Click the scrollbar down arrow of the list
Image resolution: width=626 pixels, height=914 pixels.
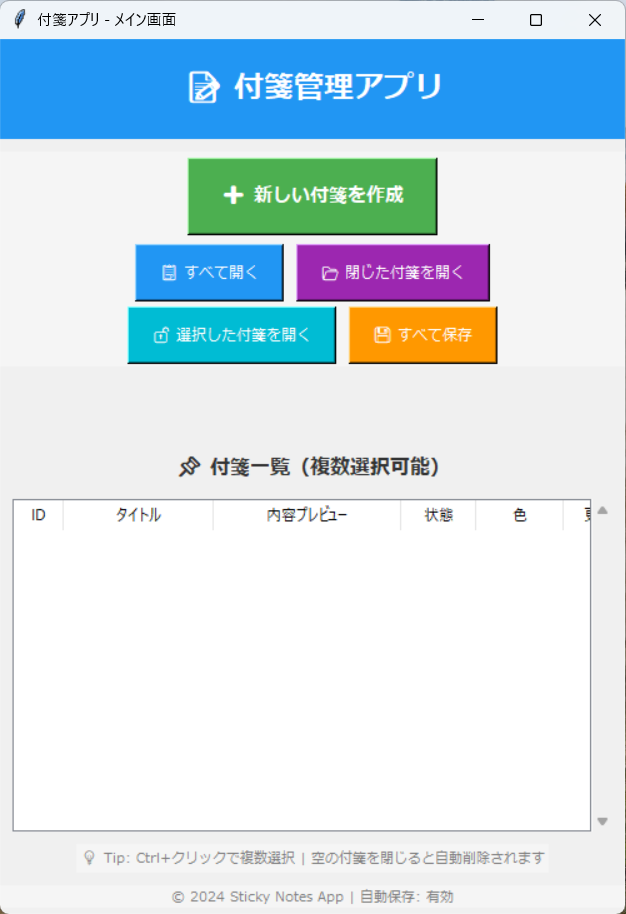[603, 821]
